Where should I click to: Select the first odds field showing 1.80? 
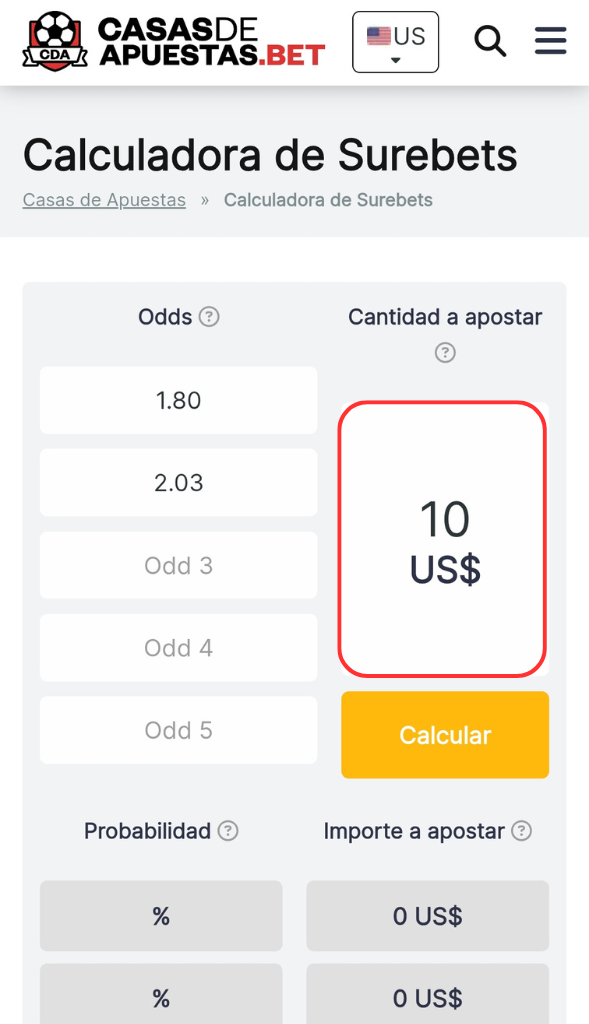point(178,400)
